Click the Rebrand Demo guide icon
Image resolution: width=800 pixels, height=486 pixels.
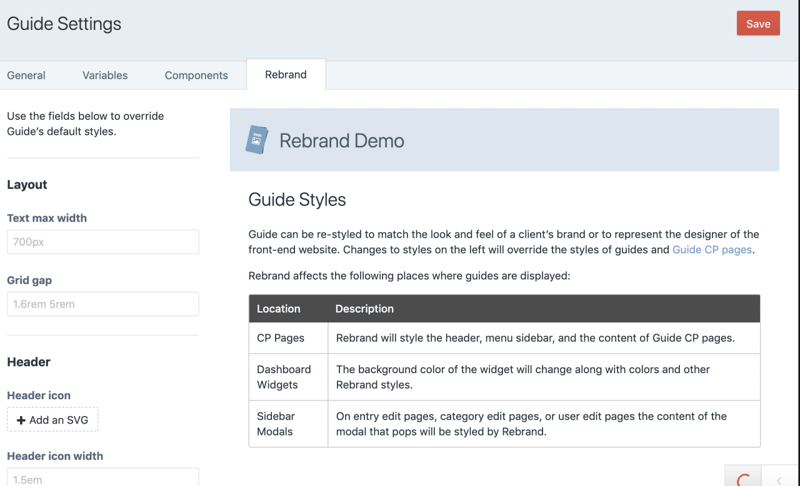pos(257,140)
